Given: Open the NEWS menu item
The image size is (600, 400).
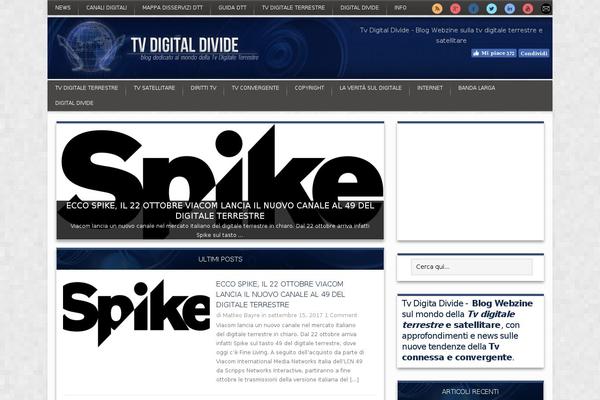Looking at the screenshot, I should pyautogui.click(x=63, y=8).
